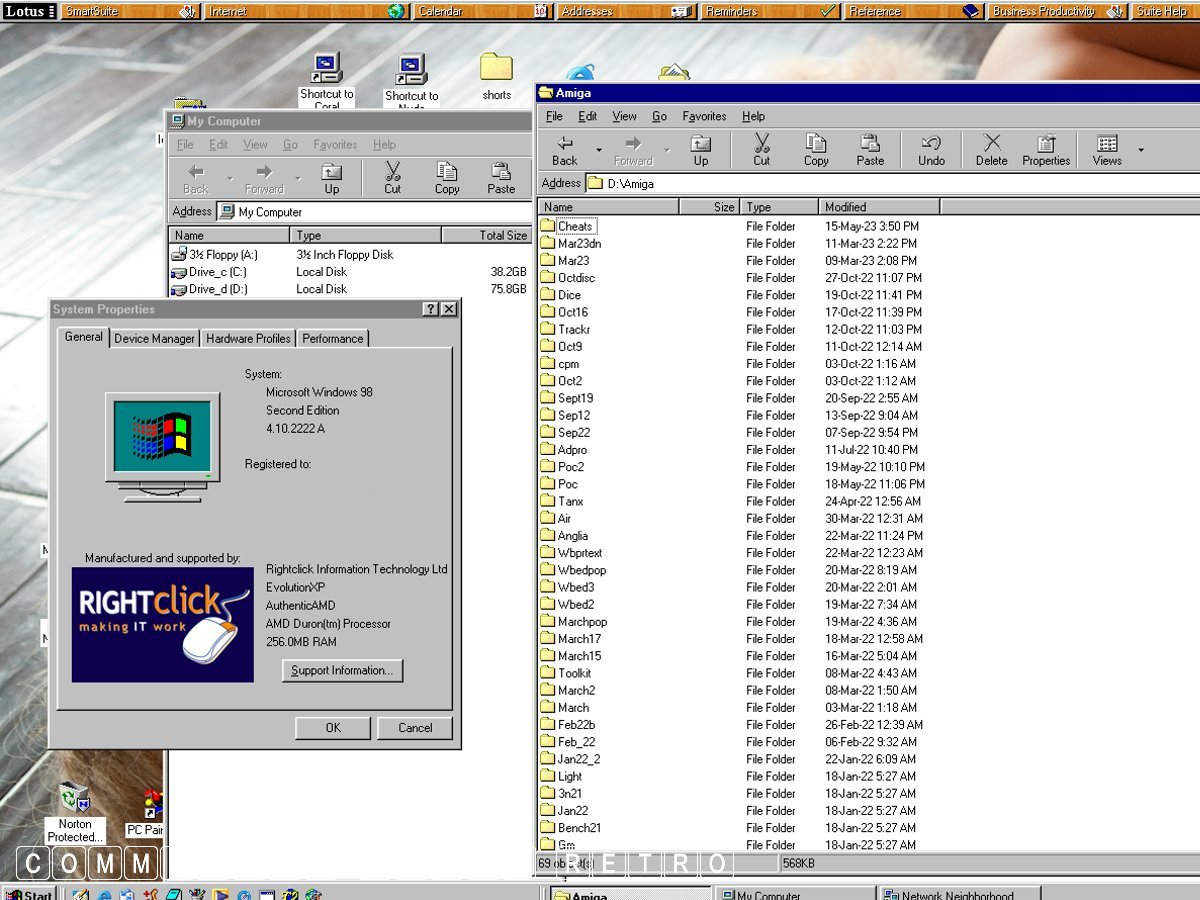The width and height of the screenshot is (1200, 900).
Task: Select the Cheats folder
Action: (575, 226)
